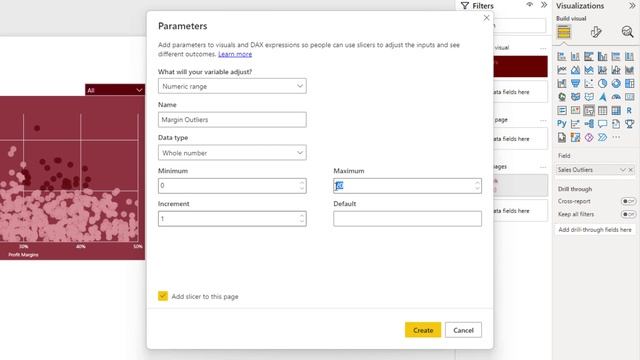Image resolution: width=640 pixels, height=360 pixels.
Task: Click Add drill-through fields here well
Action: (595, 230)
